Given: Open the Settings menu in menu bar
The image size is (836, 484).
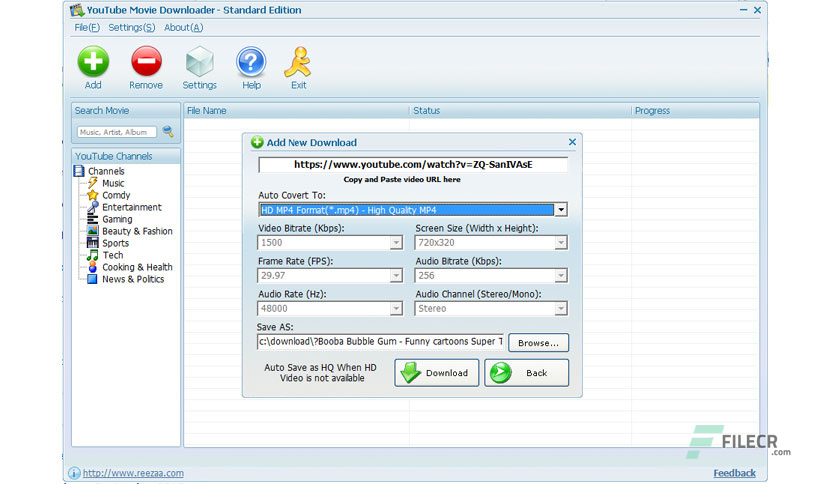Looking at the screenshot, I should [132, 27].
